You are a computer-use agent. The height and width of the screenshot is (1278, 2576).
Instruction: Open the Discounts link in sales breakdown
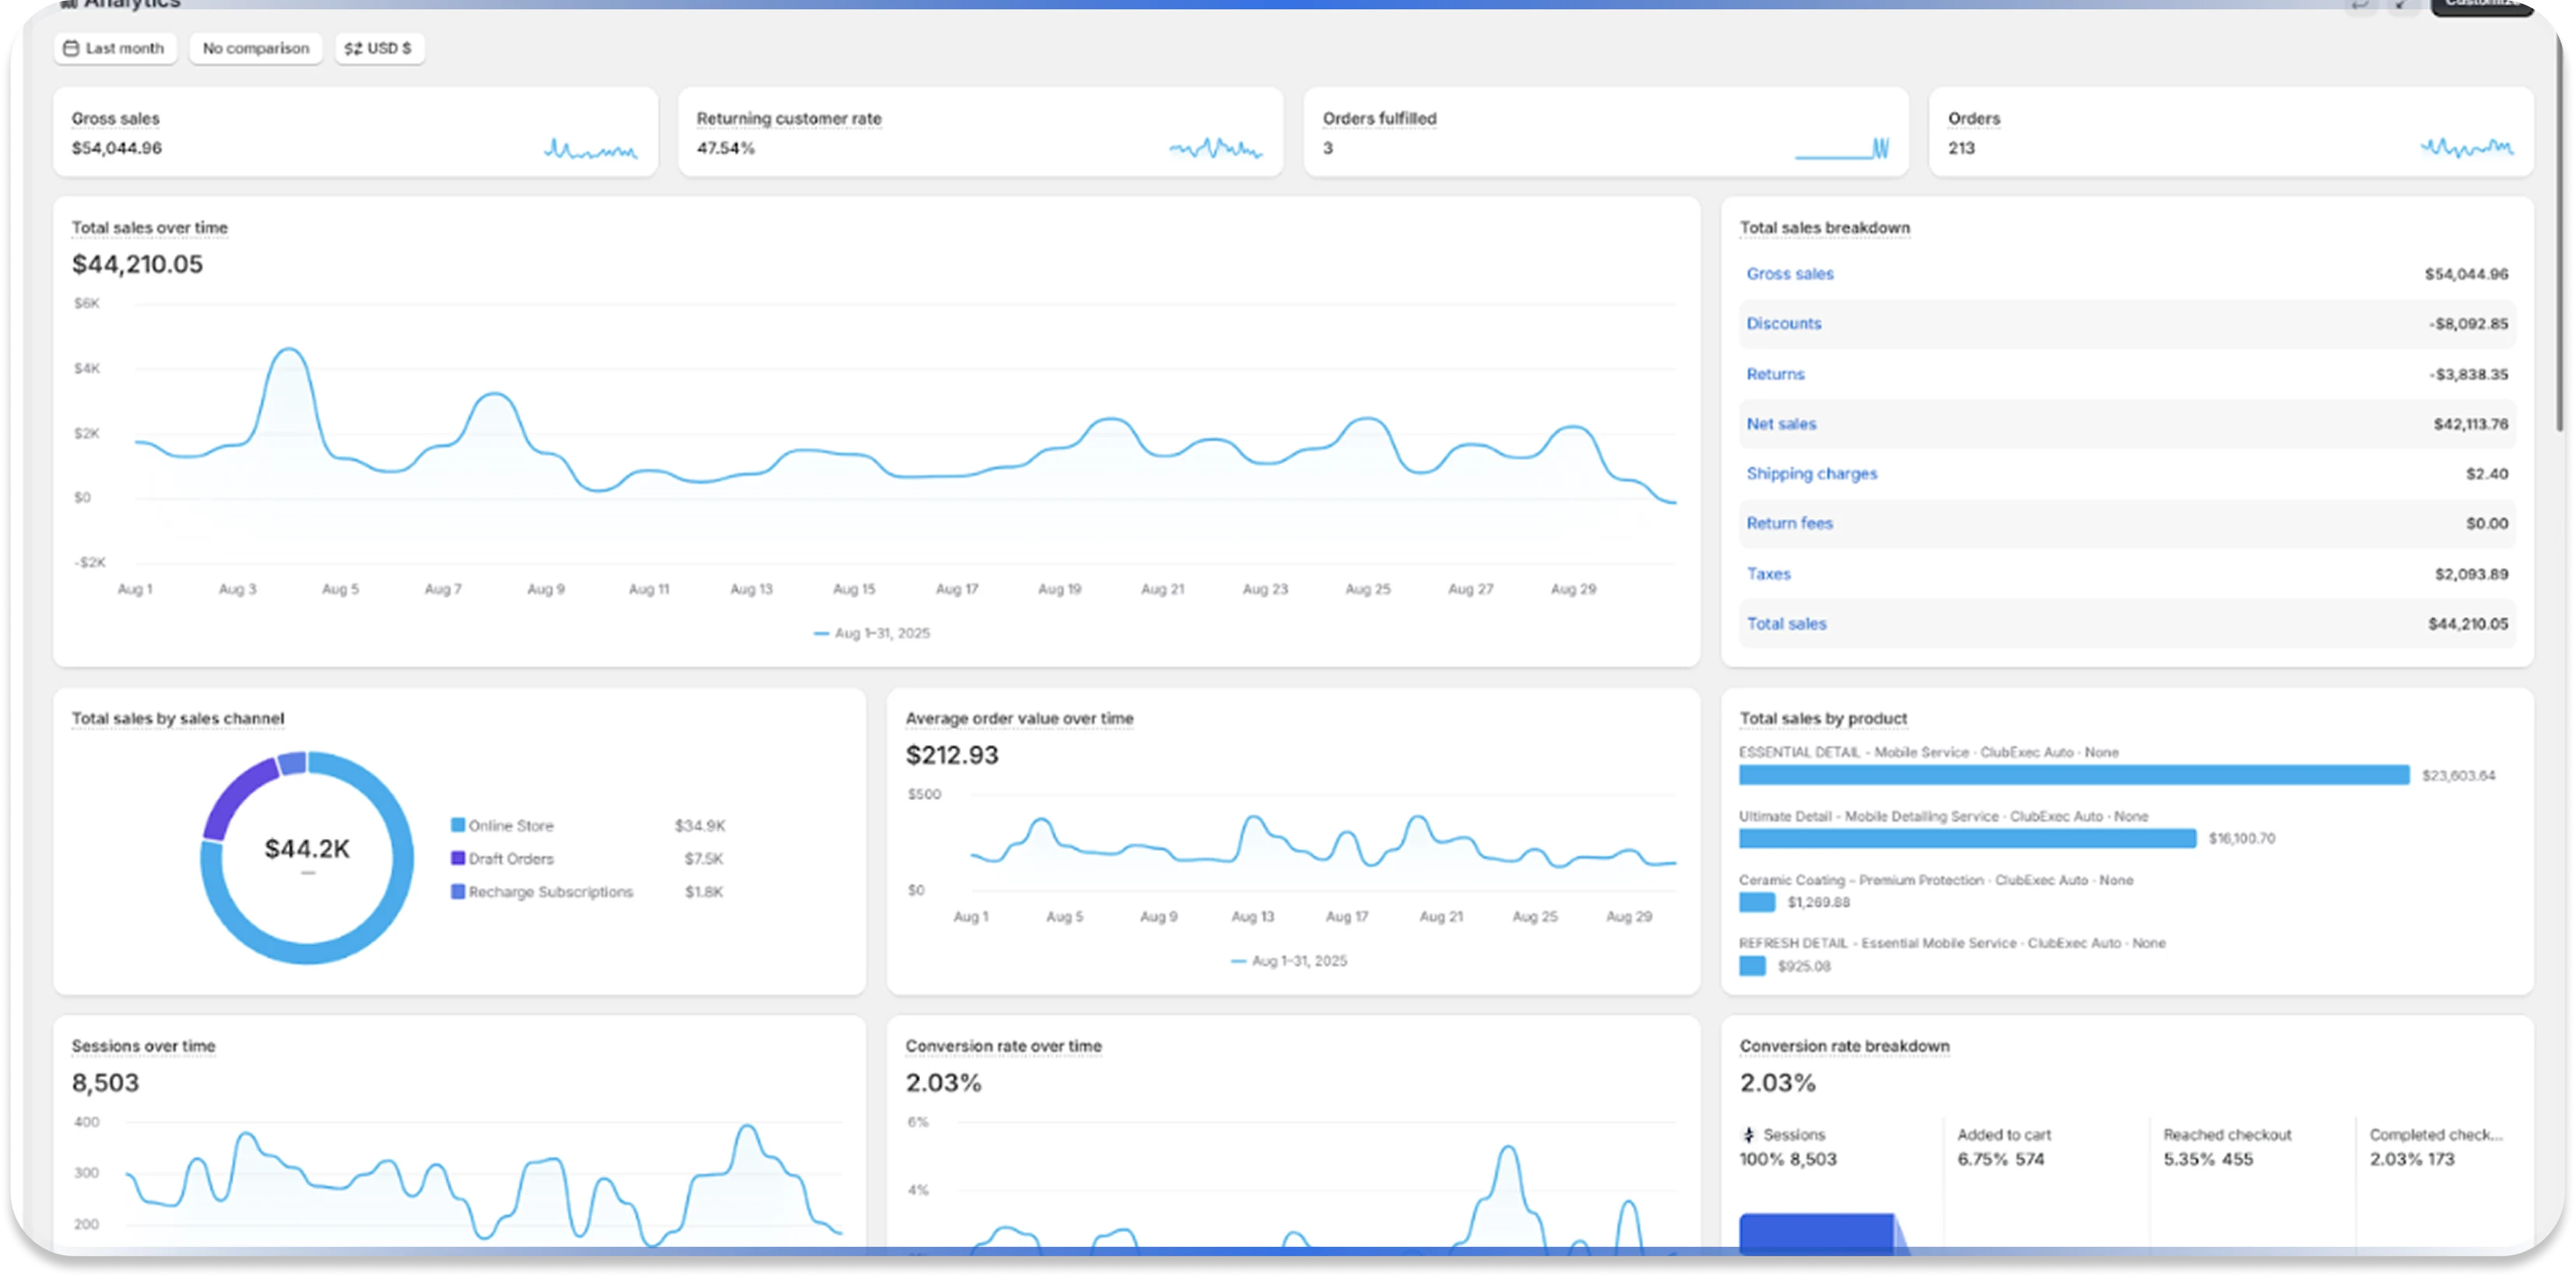pos(1784,323)
